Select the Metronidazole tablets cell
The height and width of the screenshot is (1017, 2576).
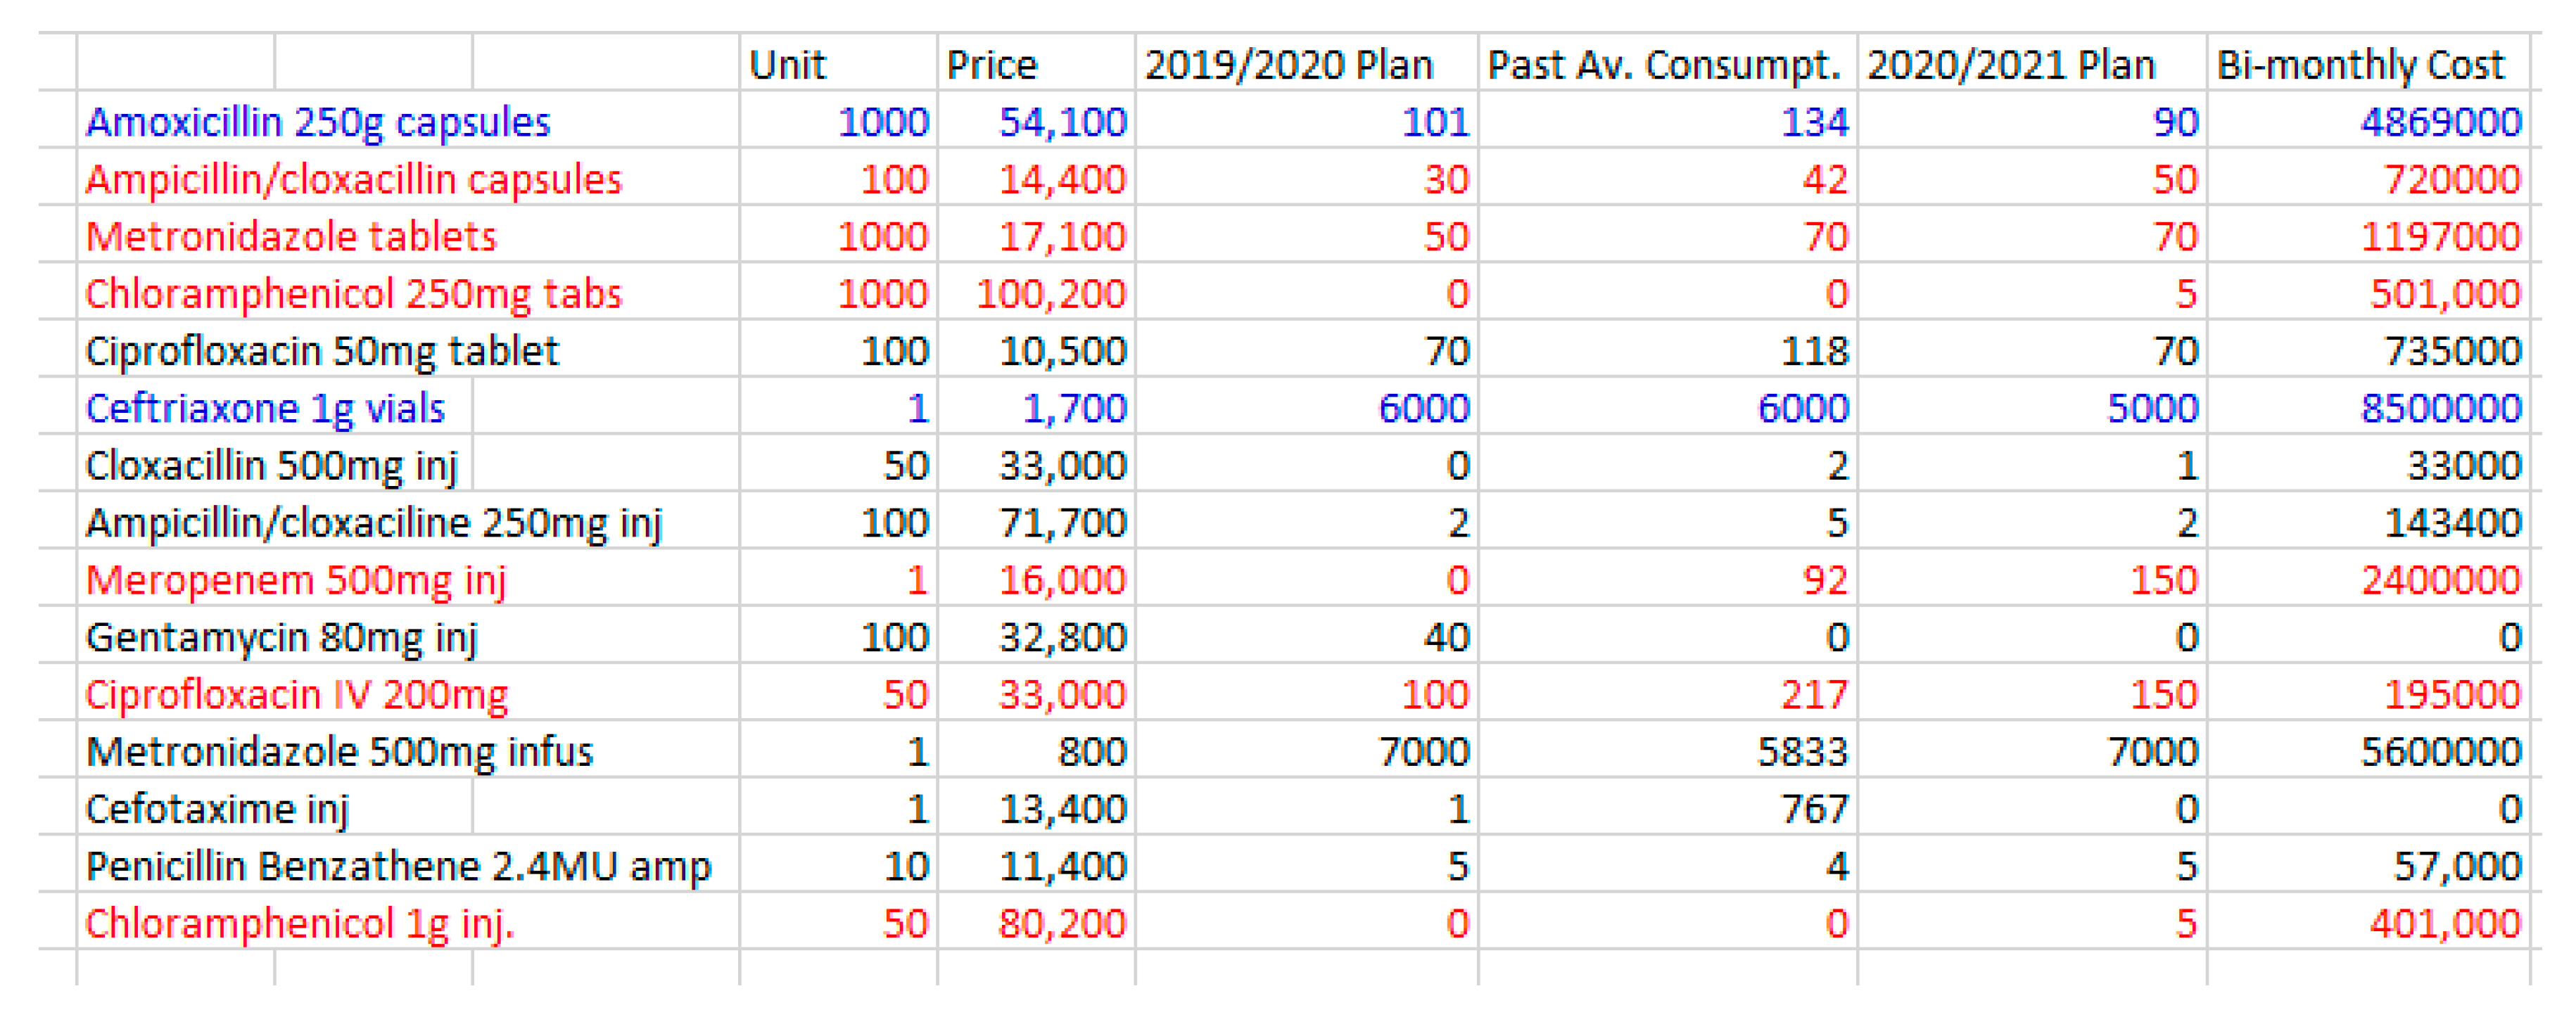pos(291,237)
